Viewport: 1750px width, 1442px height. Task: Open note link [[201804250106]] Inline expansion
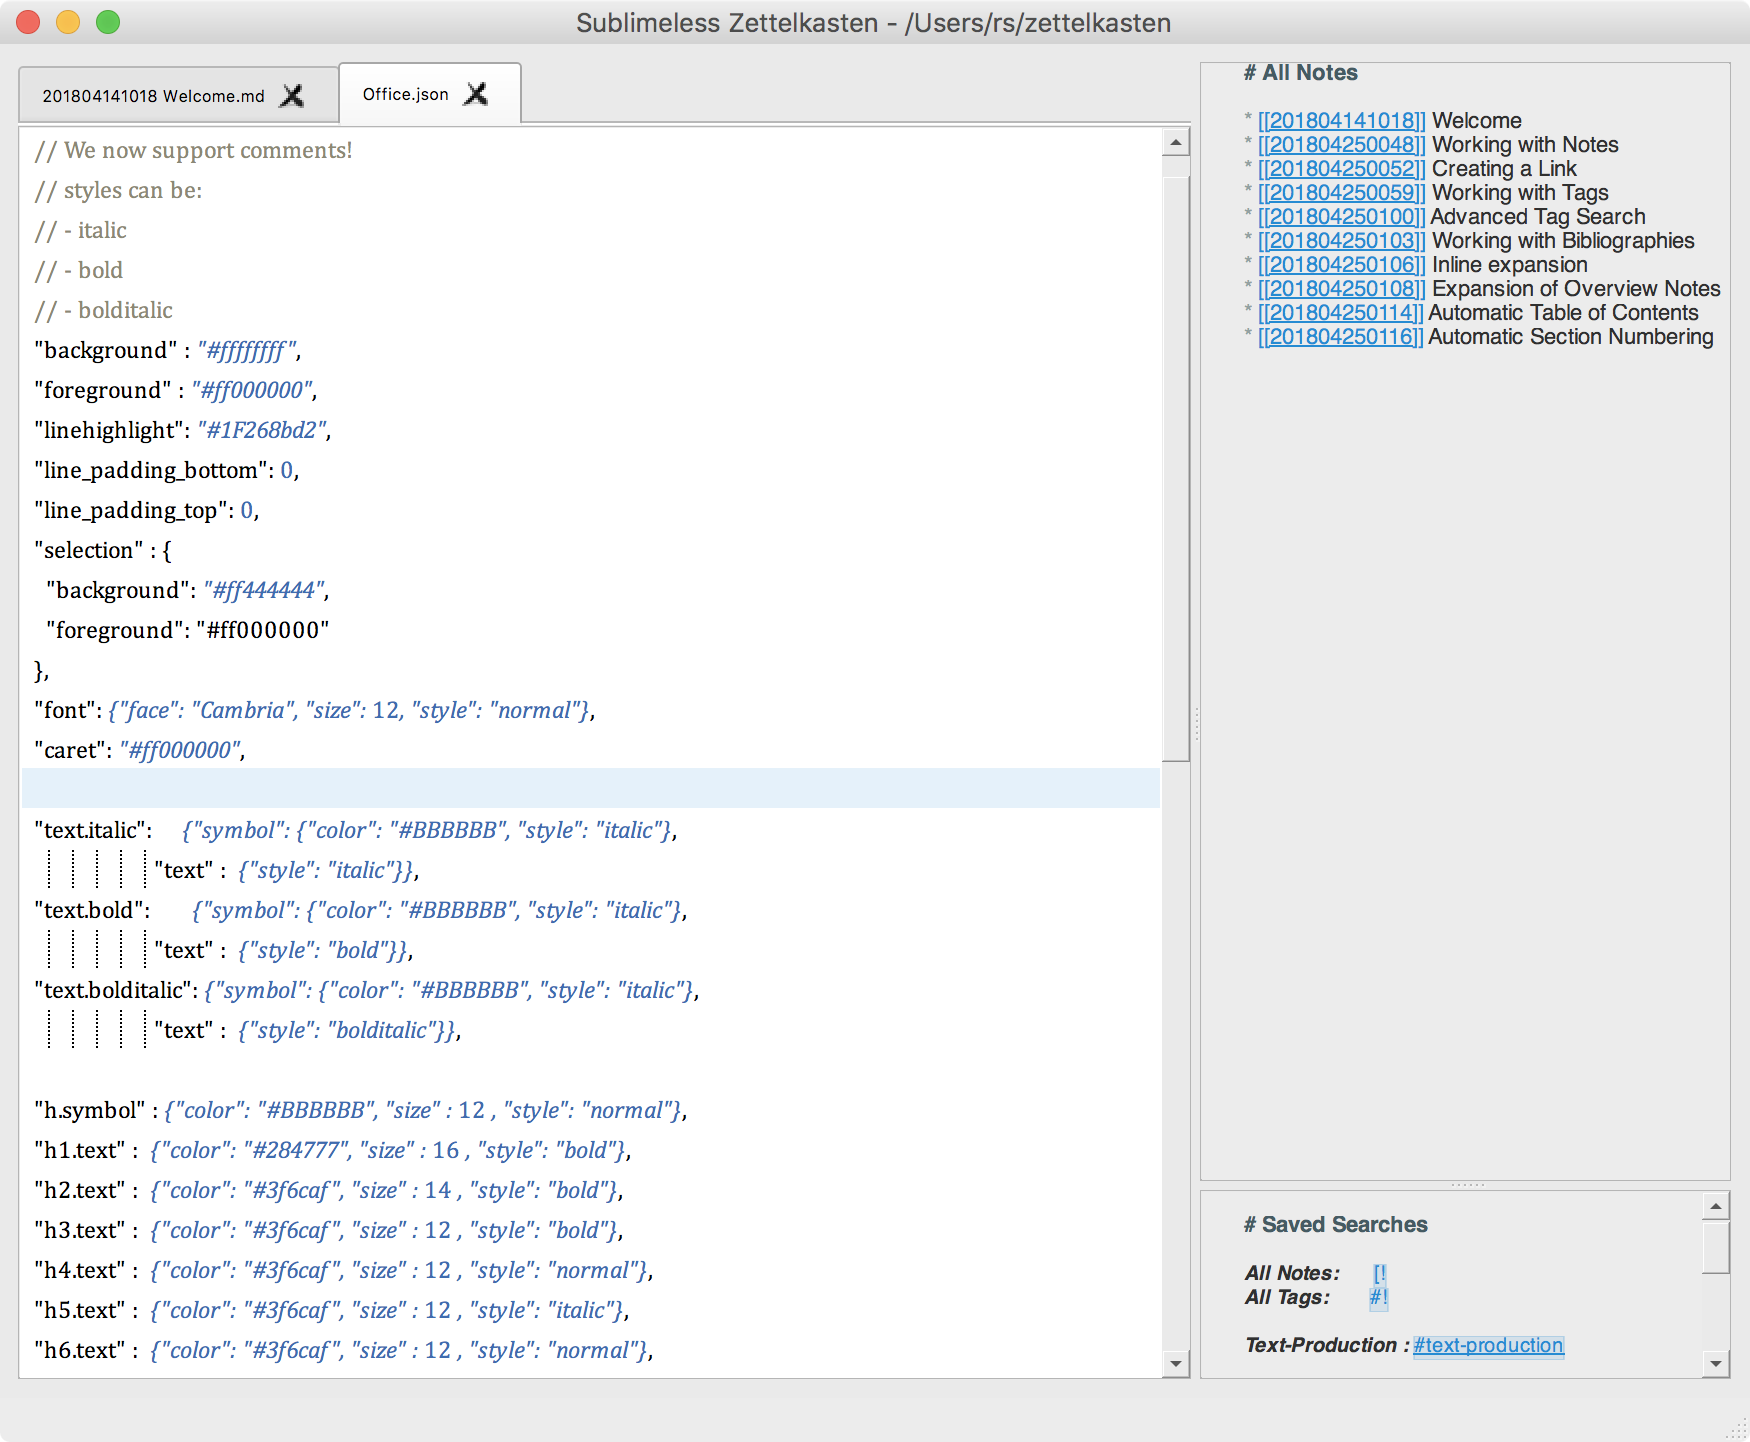coord(1341,265)
